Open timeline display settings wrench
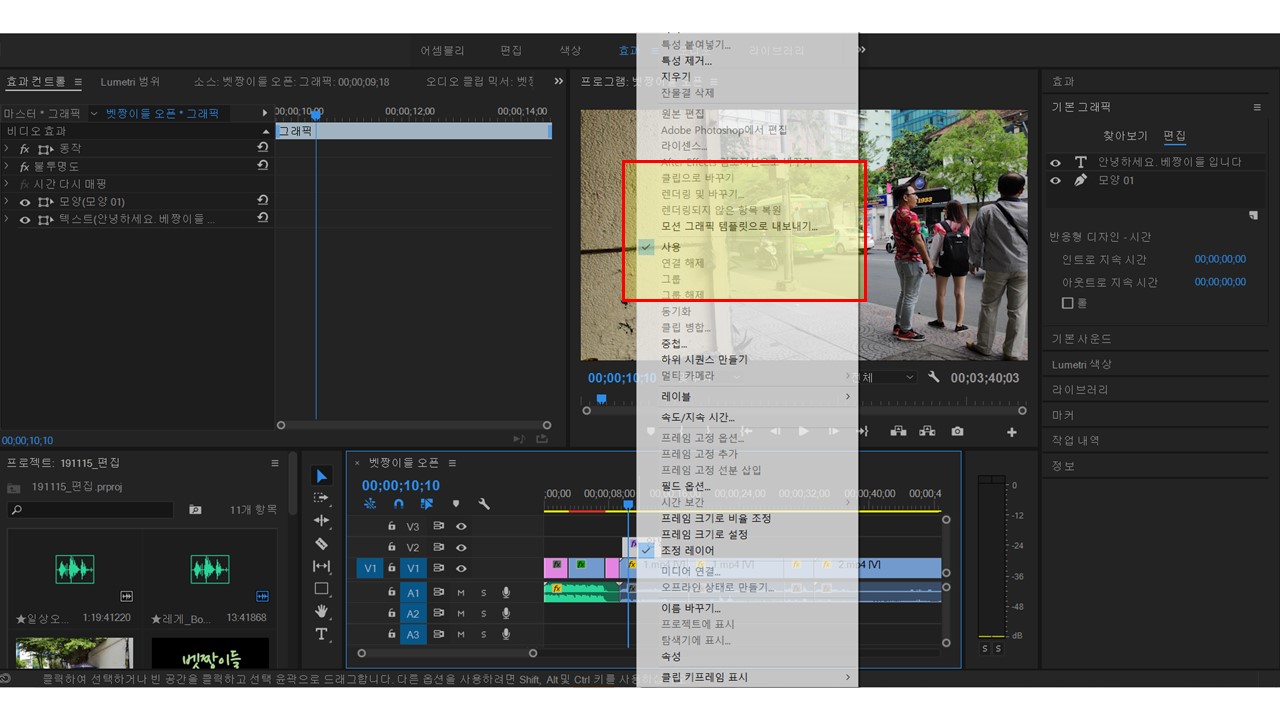The image size is (1280, 720). (x=484, y=504)
